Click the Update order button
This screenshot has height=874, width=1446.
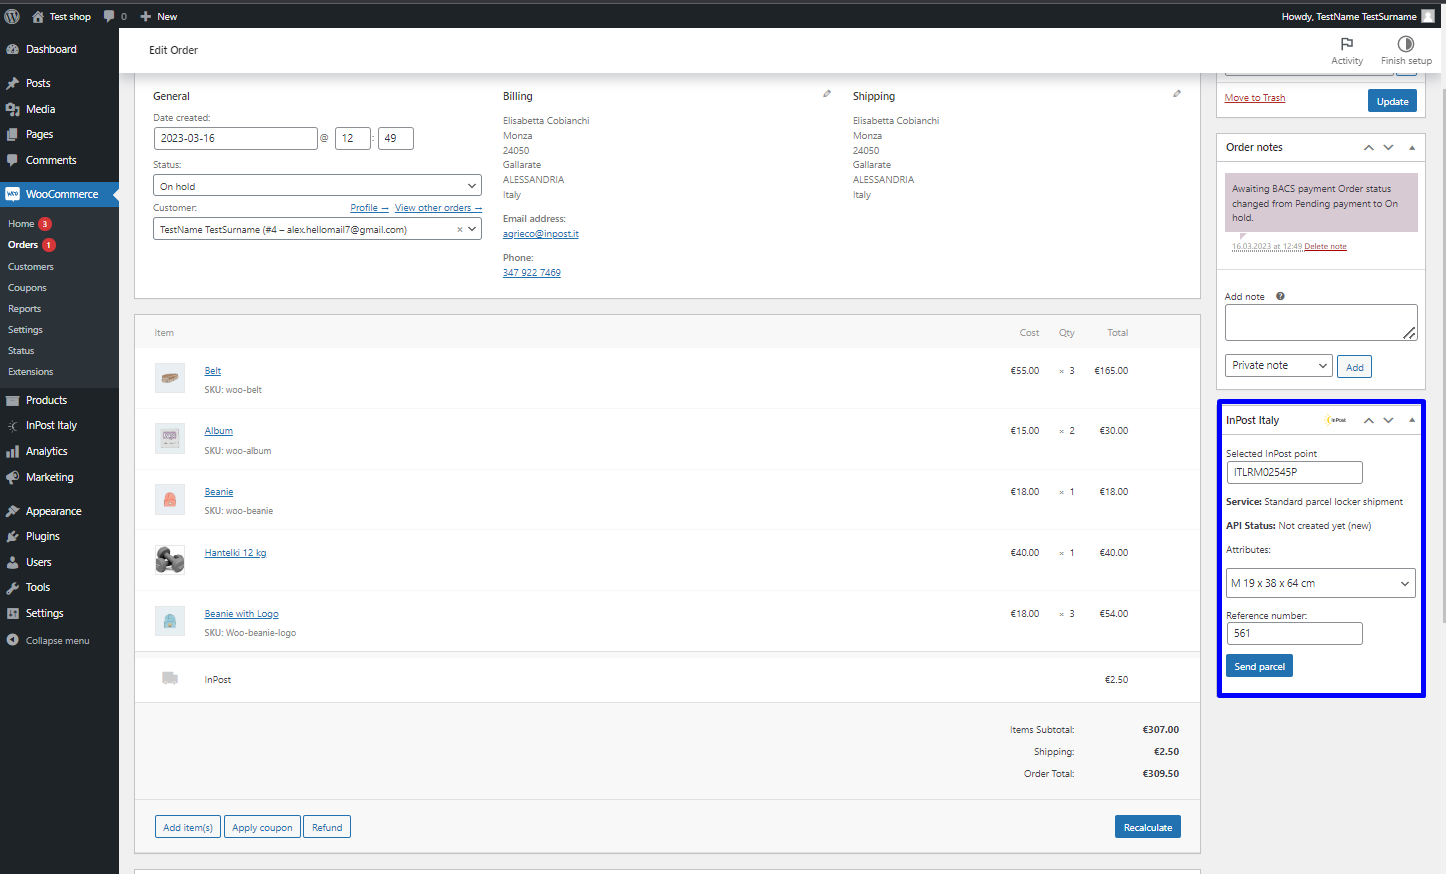[x=1392, y=101]
